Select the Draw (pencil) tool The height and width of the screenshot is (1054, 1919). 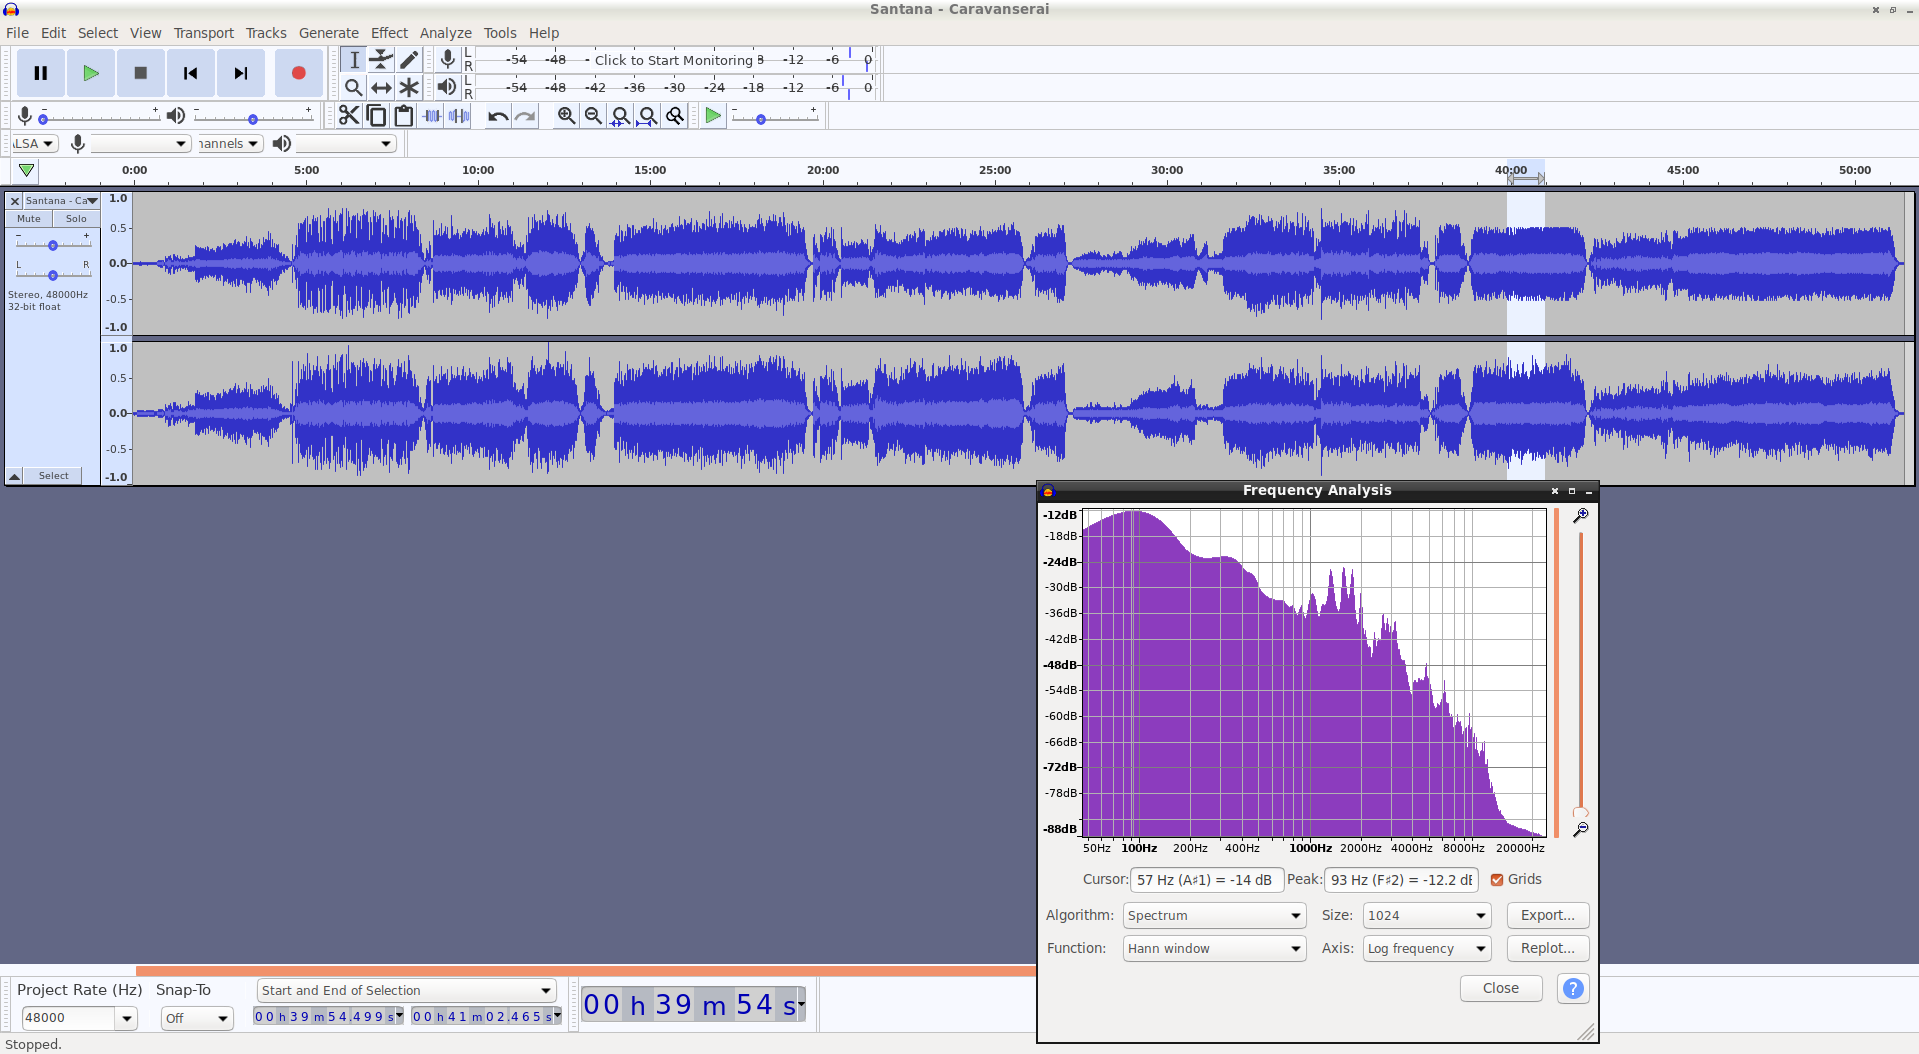click(x=409, y=59)
